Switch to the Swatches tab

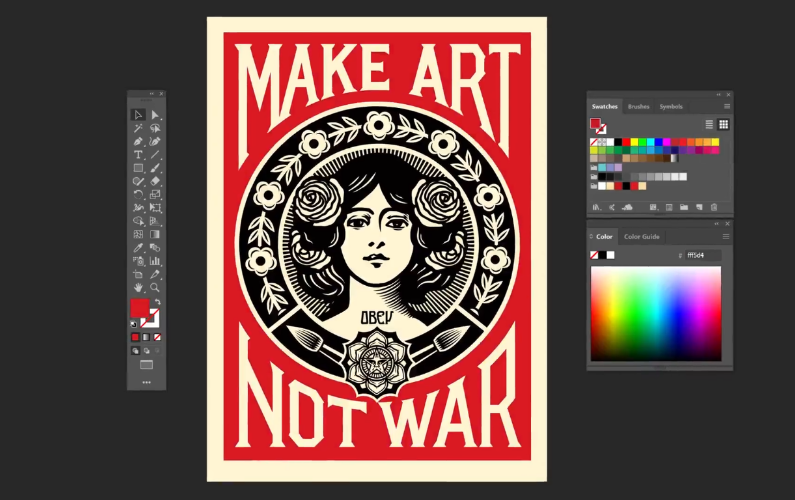click(x=604, y=106)
